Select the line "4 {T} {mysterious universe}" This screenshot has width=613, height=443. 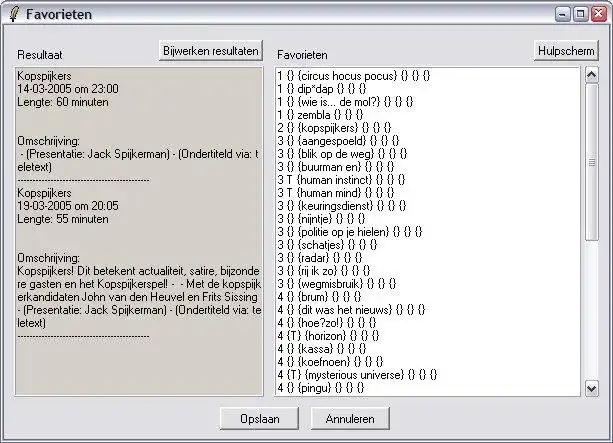(x=357, y=375)
